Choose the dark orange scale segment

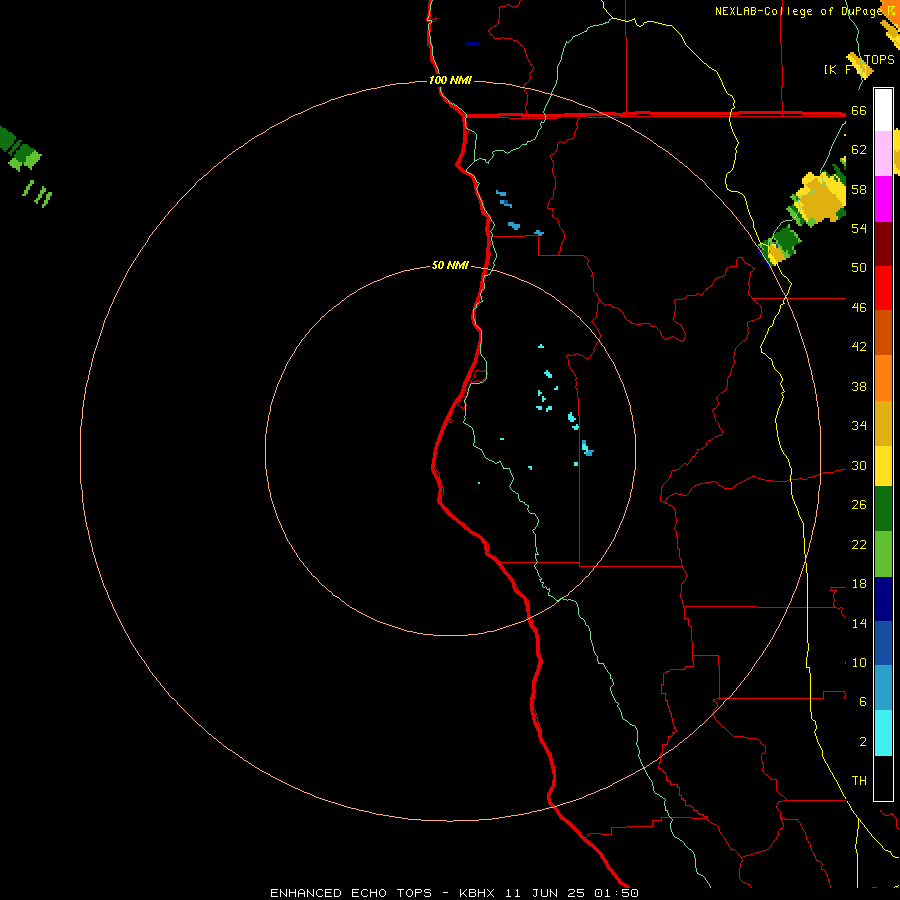(x=883, y=332)
